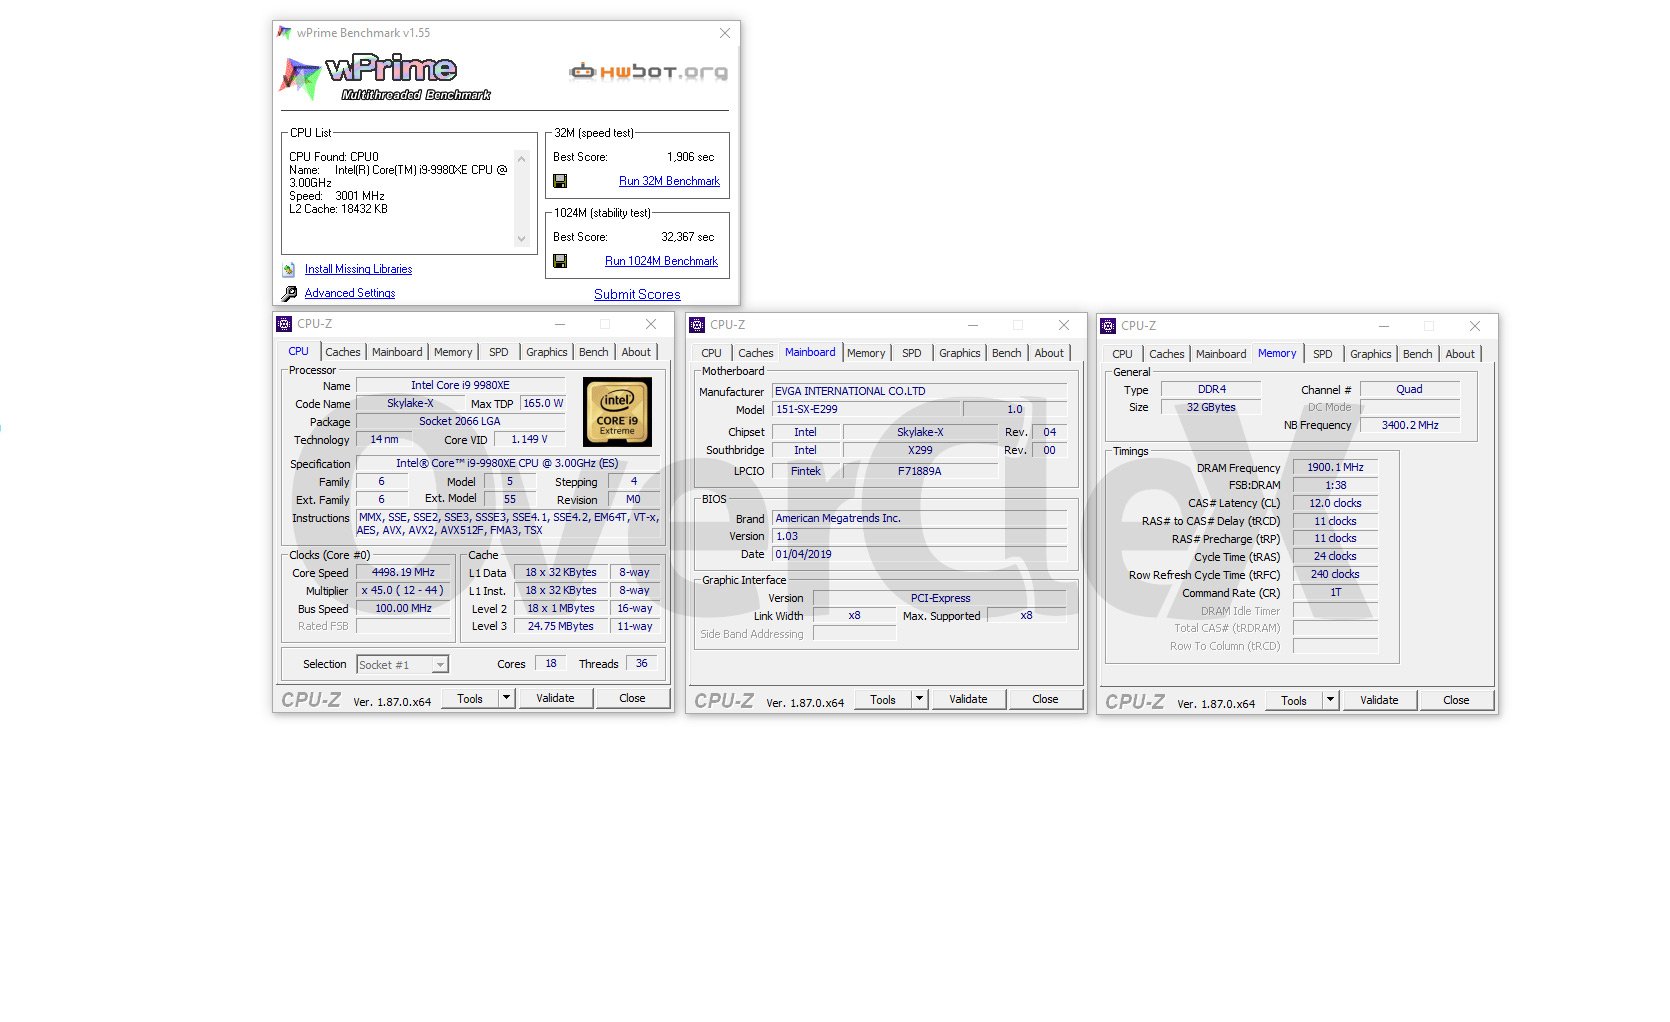Click Tools button in CPU window
The image size is (1670, 1022).
(x=470, y=698)
